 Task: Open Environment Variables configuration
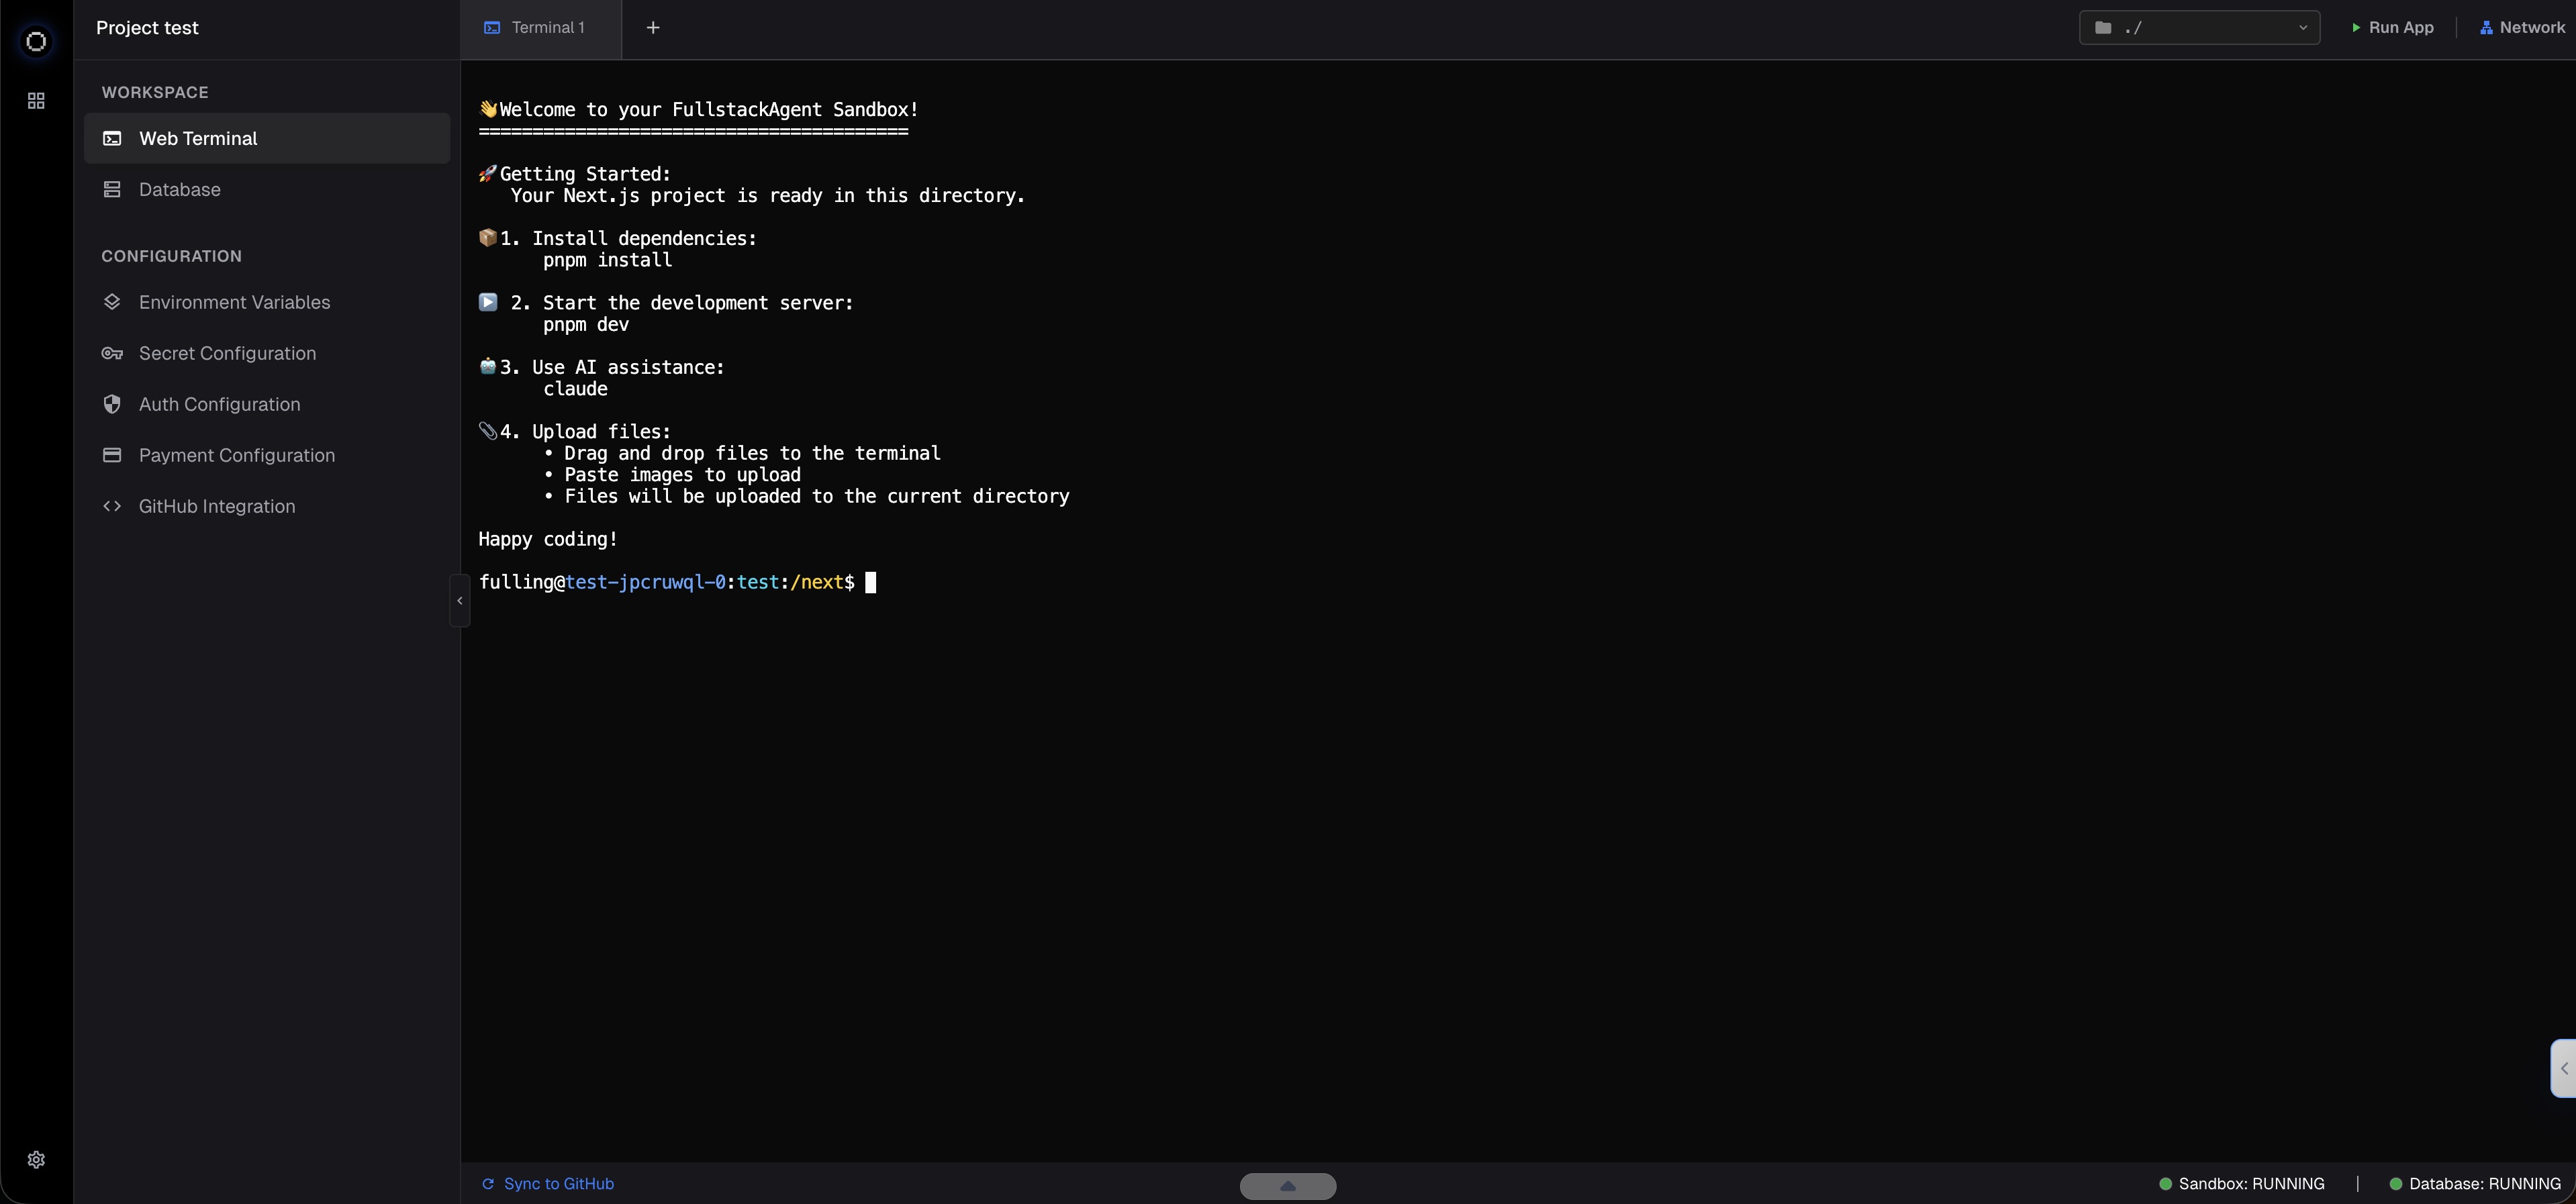pyautogui.click(x=112, y=302)
